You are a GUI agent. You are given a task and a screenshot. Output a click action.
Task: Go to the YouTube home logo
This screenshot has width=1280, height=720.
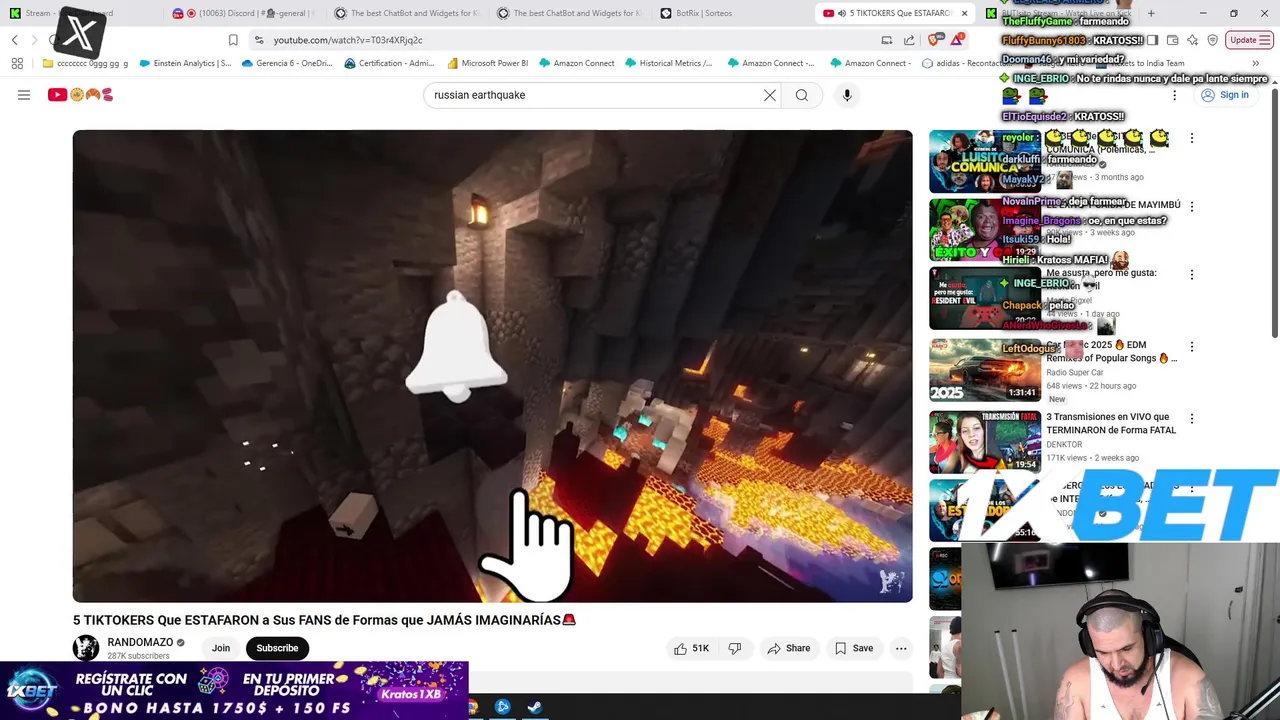[80, 95]
